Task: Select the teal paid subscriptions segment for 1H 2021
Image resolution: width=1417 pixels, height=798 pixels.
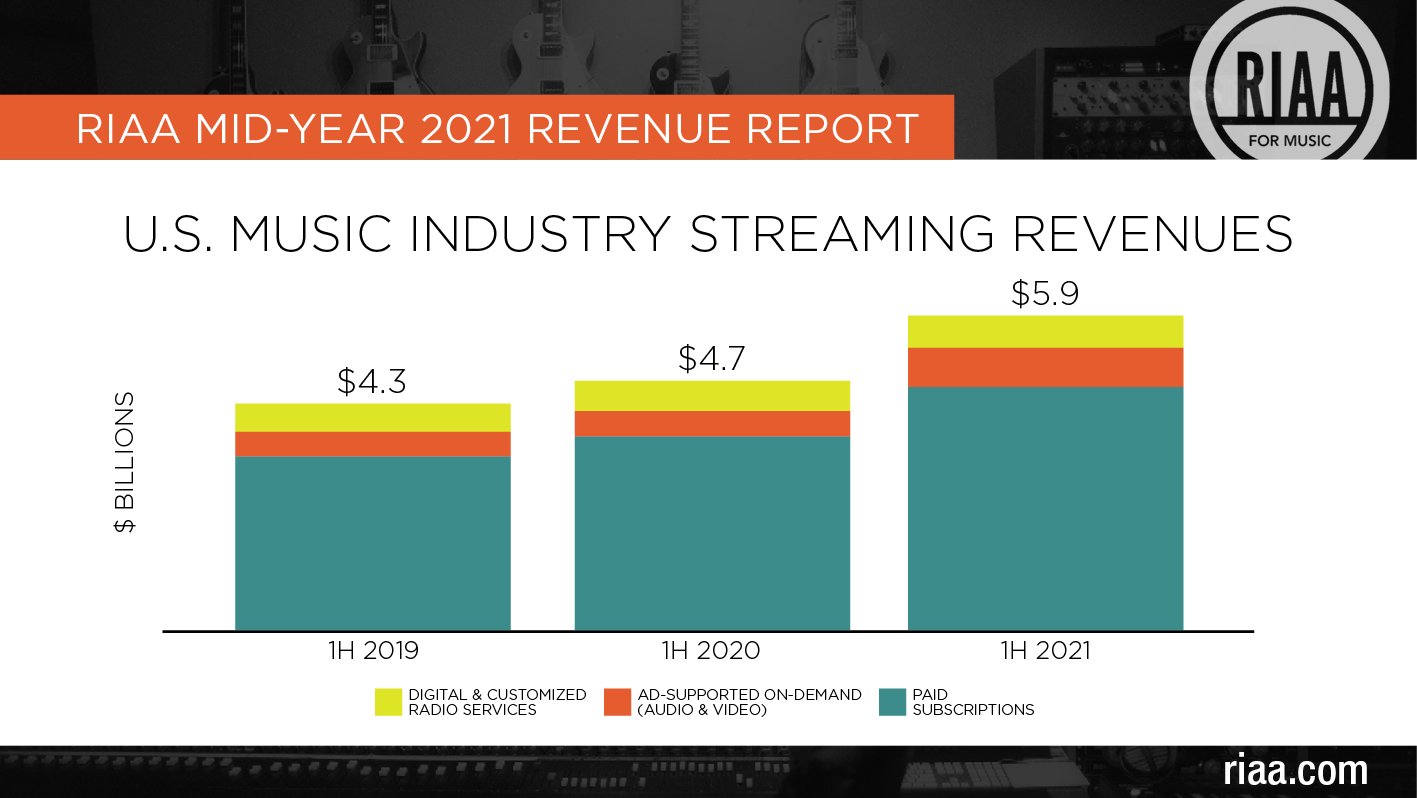Action: tap(1045, 508)
